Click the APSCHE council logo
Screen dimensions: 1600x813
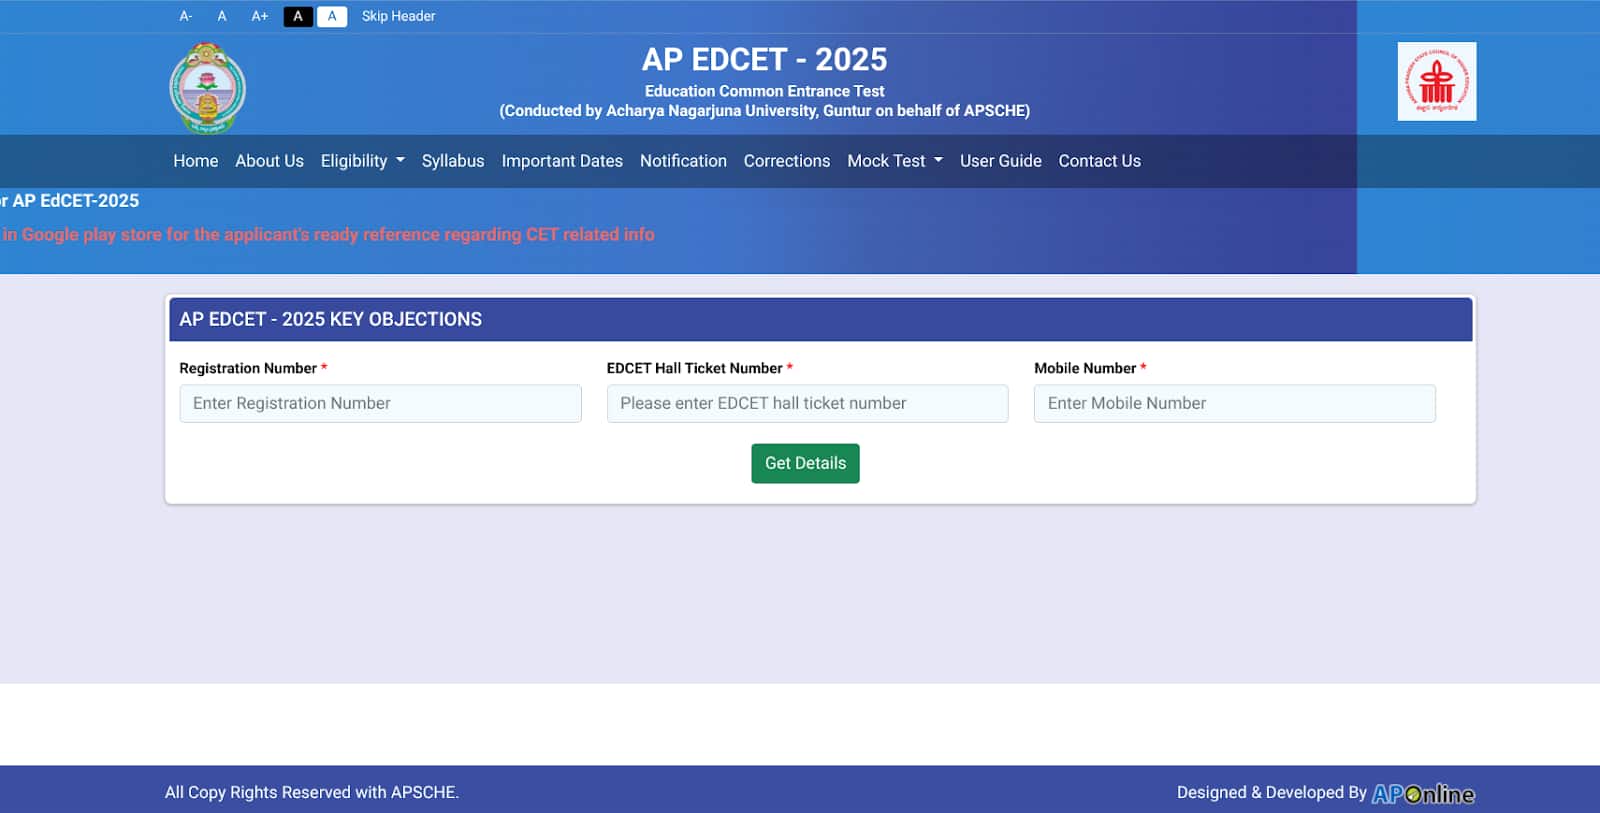point(1437,81)
